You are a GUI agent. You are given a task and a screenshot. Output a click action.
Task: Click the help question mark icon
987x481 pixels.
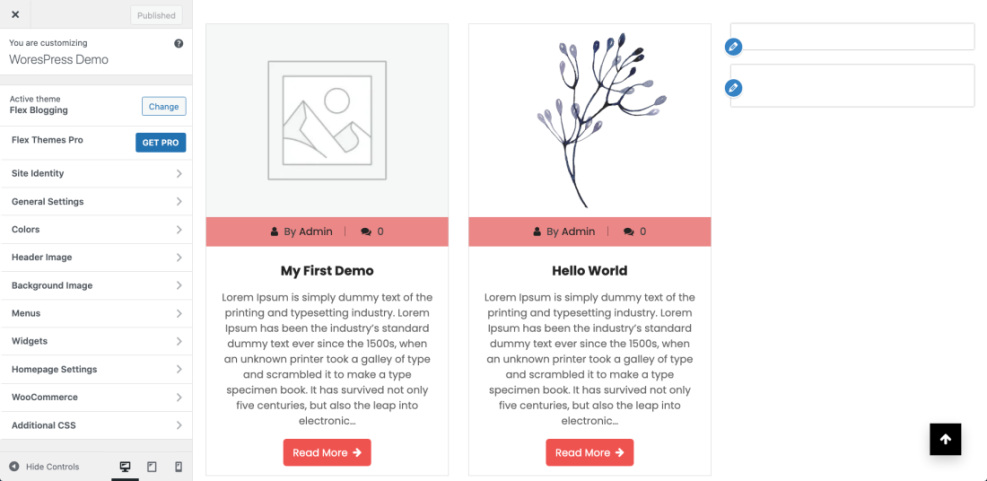click(x=179, y=44)
